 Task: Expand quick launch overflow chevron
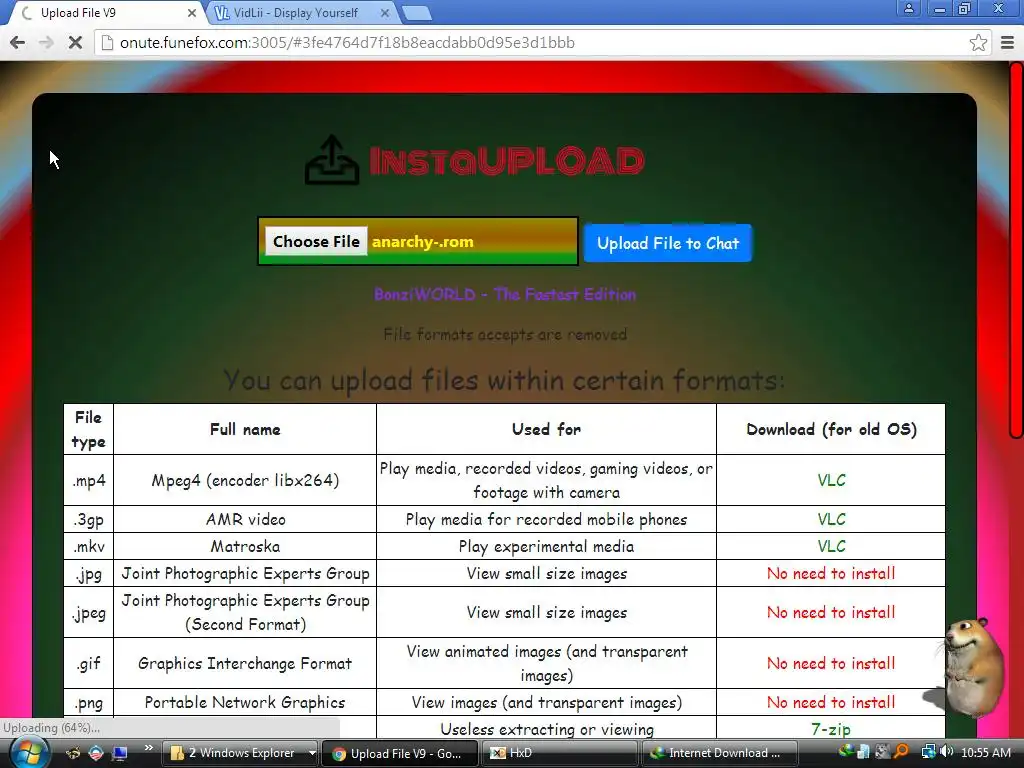point(148,748)
